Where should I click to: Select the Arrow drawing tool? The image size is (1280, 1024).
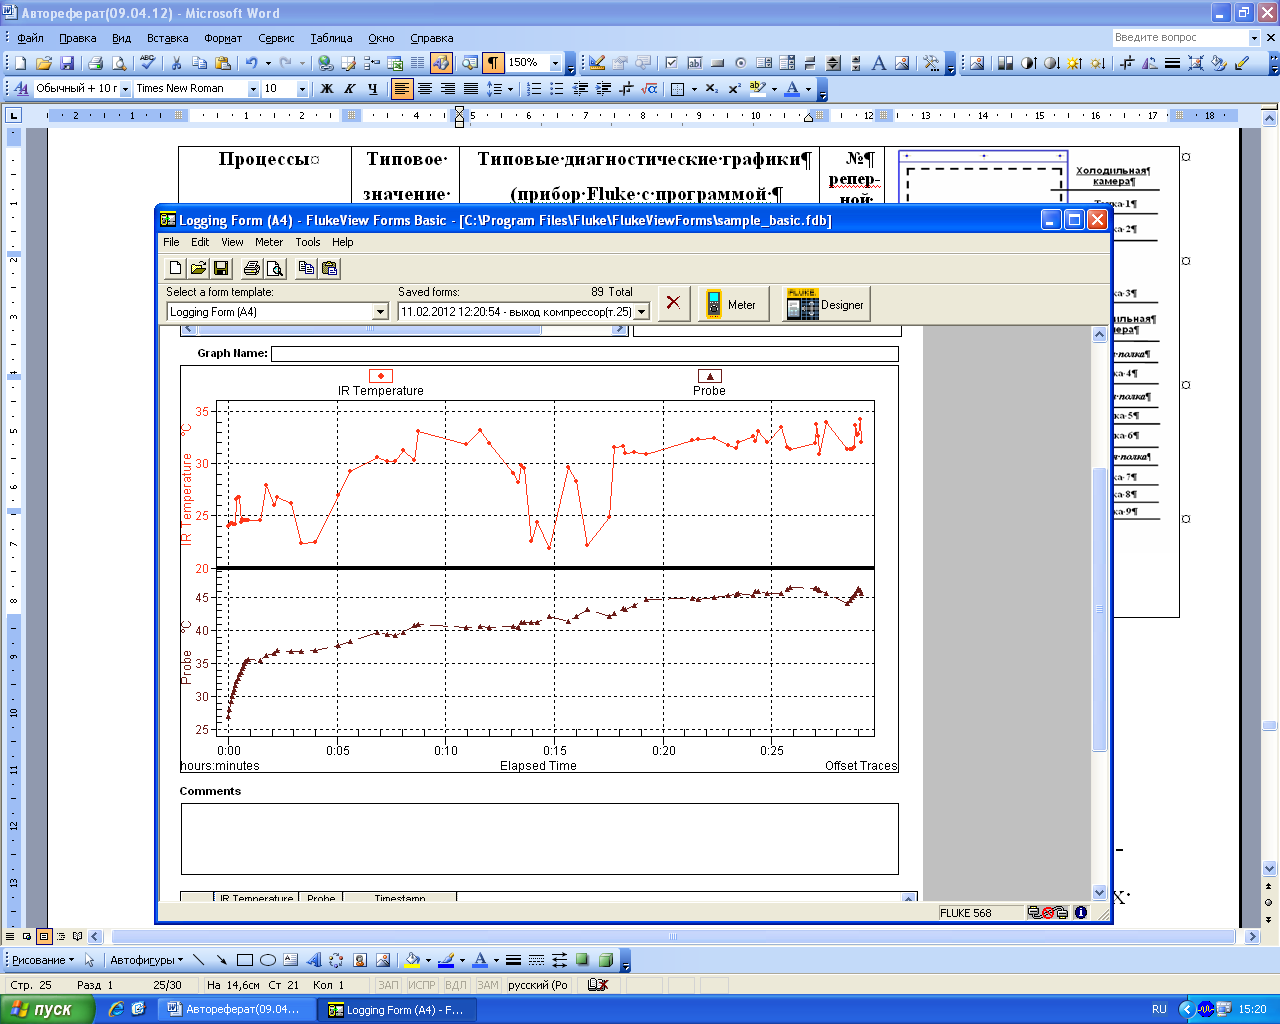(221, 960)
